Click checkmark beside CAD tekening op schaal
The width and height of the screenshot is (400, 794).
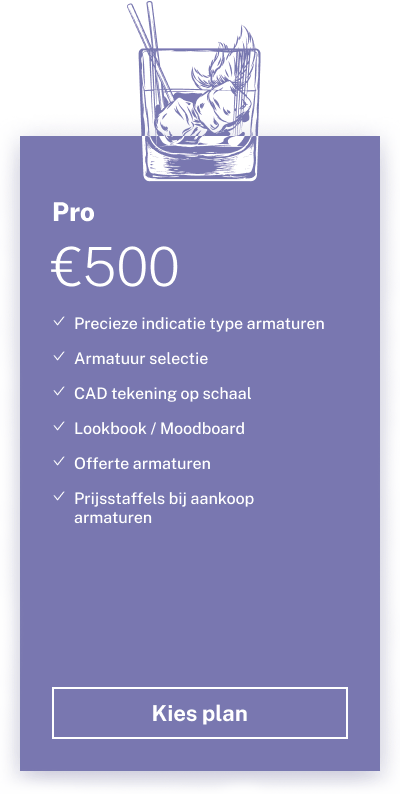tap(59, 391)
